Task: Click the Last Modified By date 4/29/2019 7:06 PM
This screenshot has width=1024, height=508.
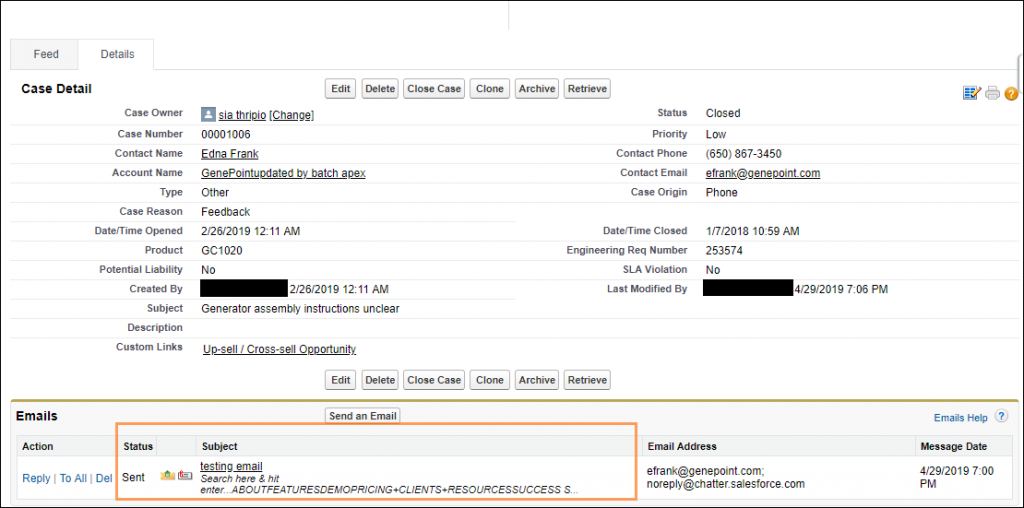Action: click(x=841, y=289)
